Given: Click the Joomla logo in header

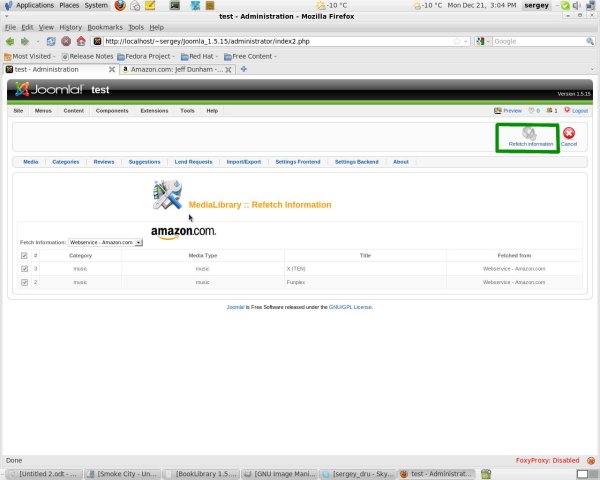Looking at the screenshot, I should [x=49, y=89].
